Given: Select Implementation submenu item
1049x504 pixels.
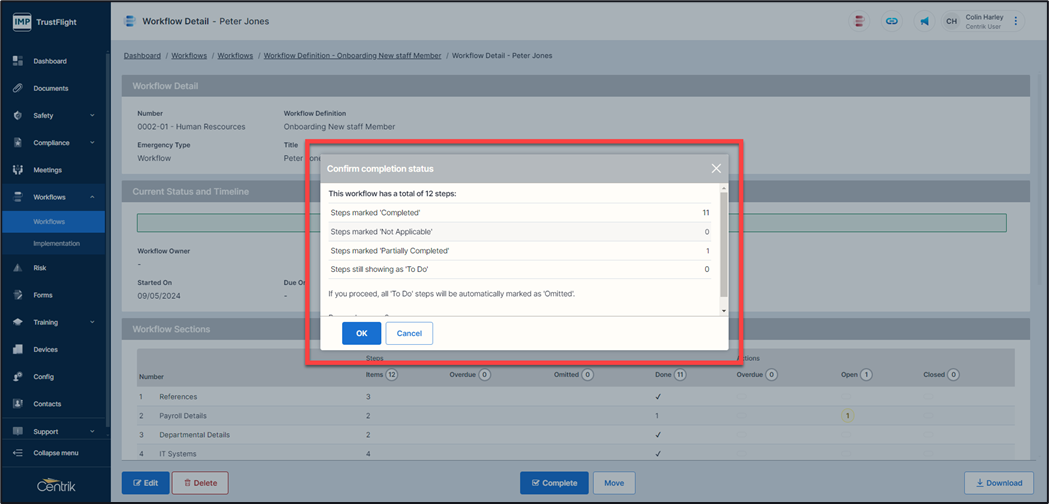Looking at the screenshot, I should (x=56, y=243).
